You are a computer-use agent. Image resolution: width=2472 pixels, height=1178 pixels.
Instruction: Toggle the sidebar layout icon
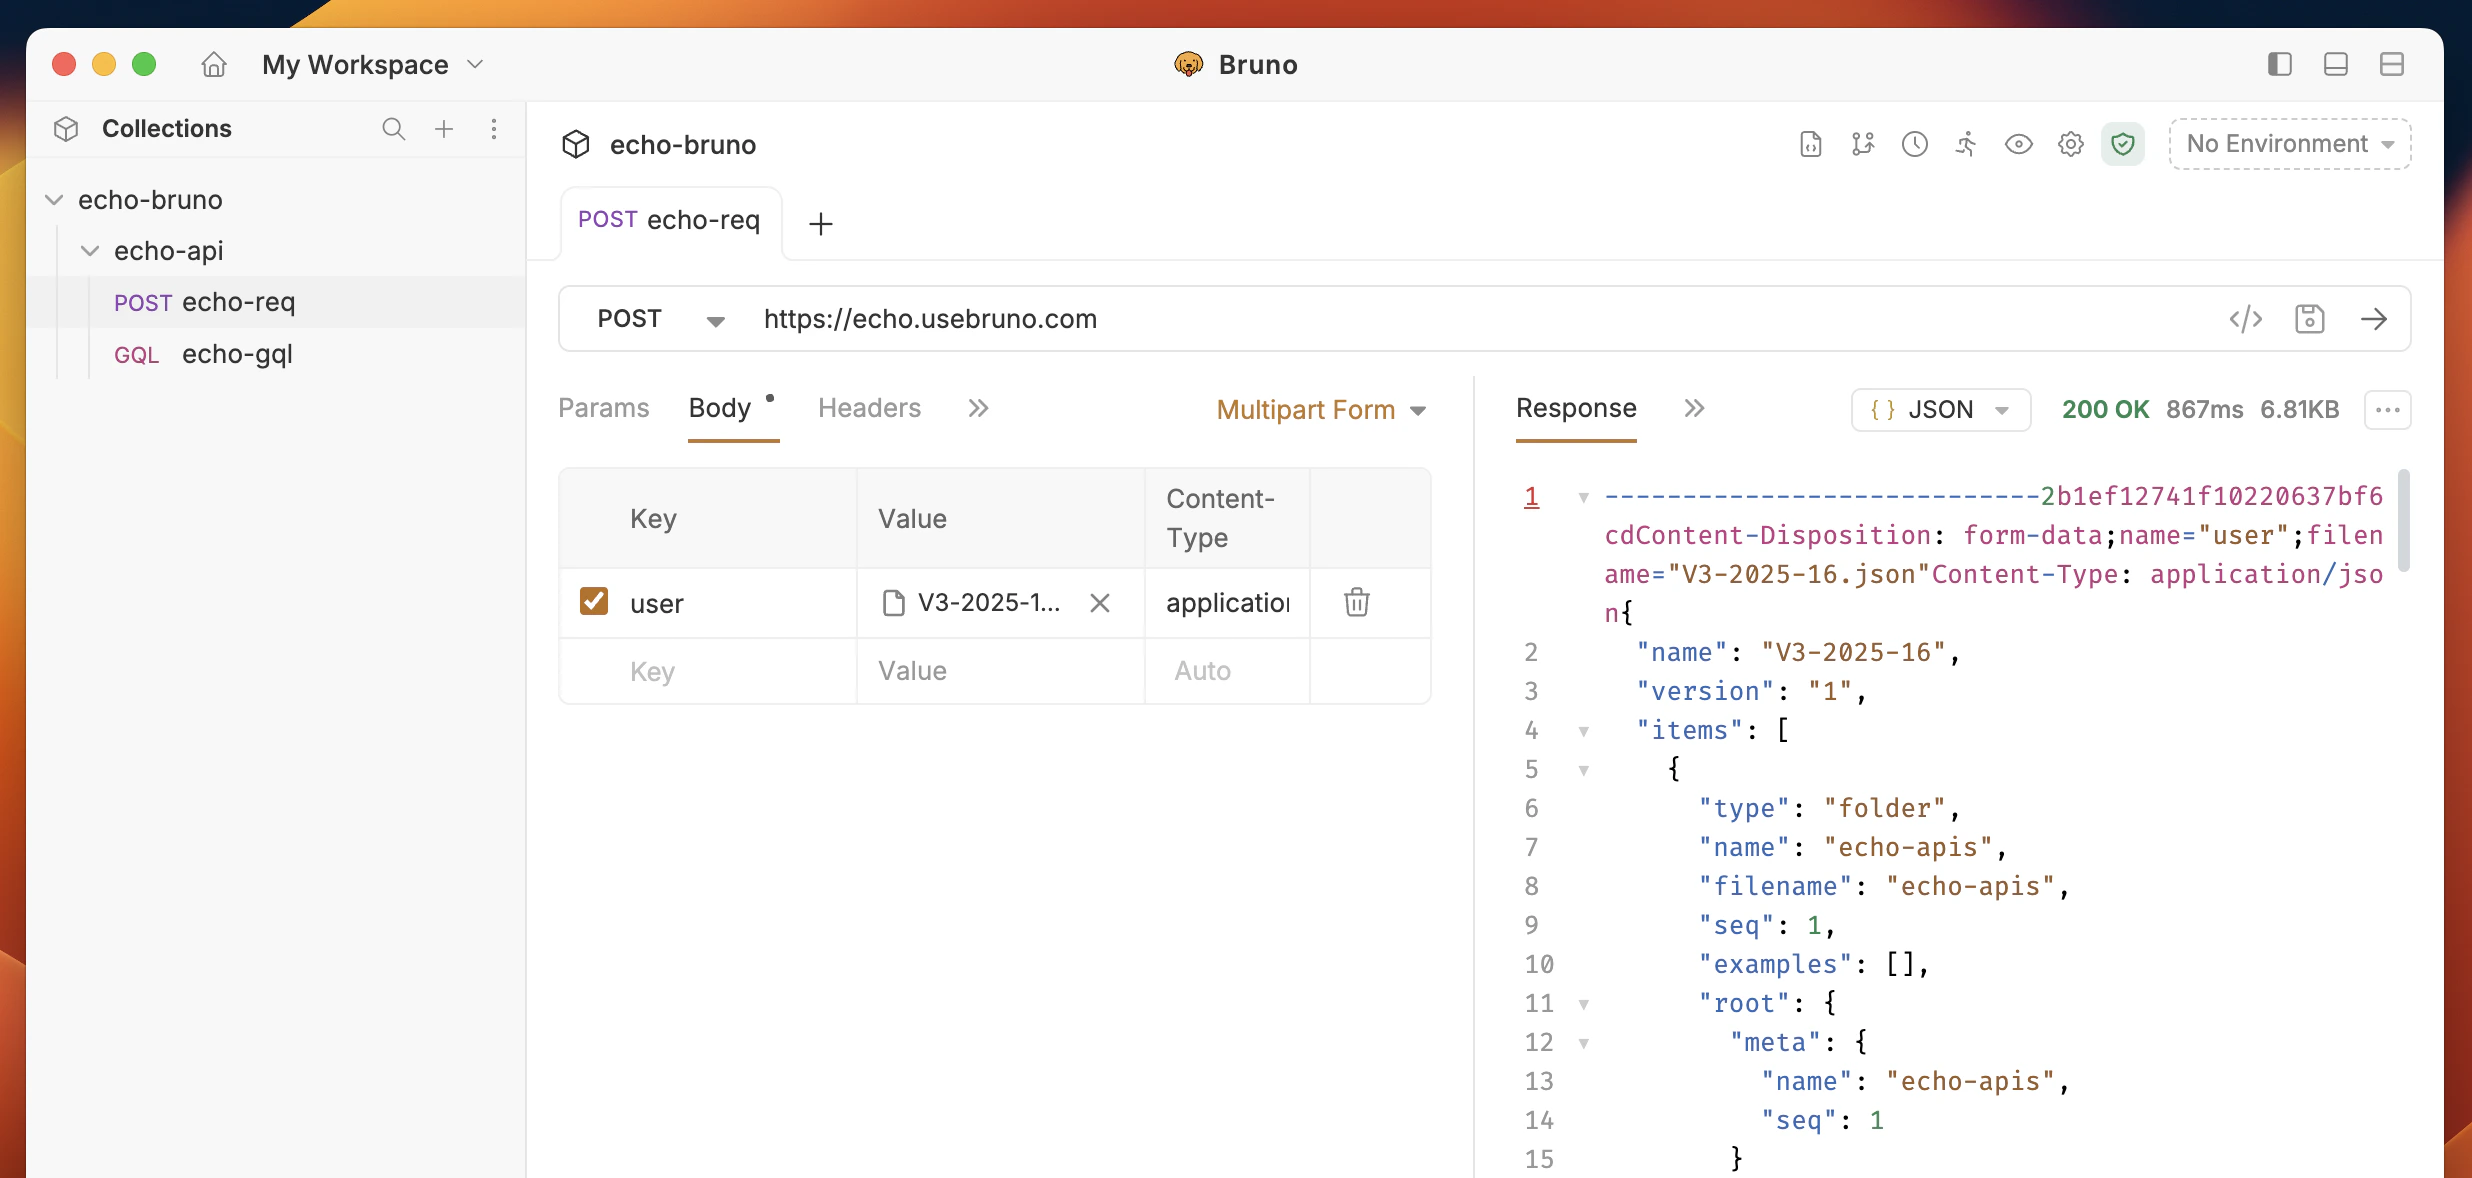point(2279,65)
